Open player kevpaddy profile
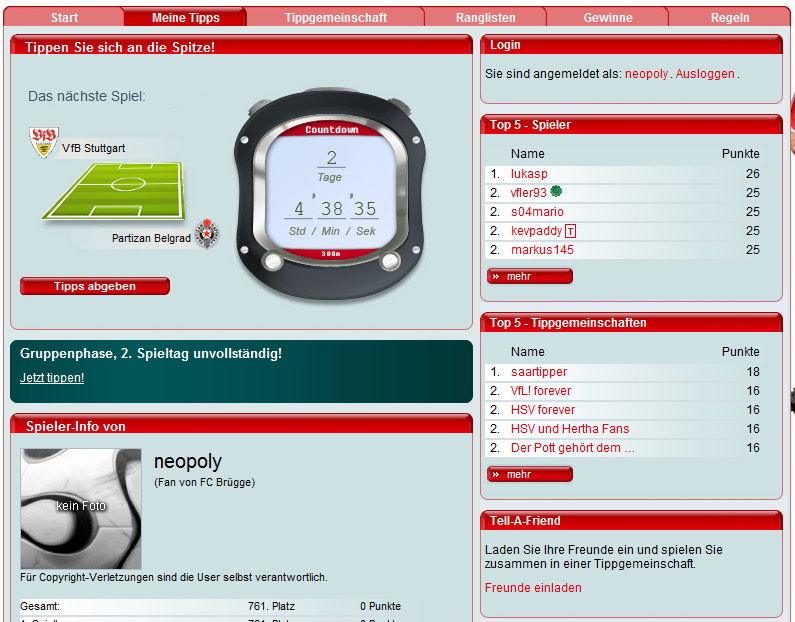Screen dimensions: 795x622 (536, 231)
